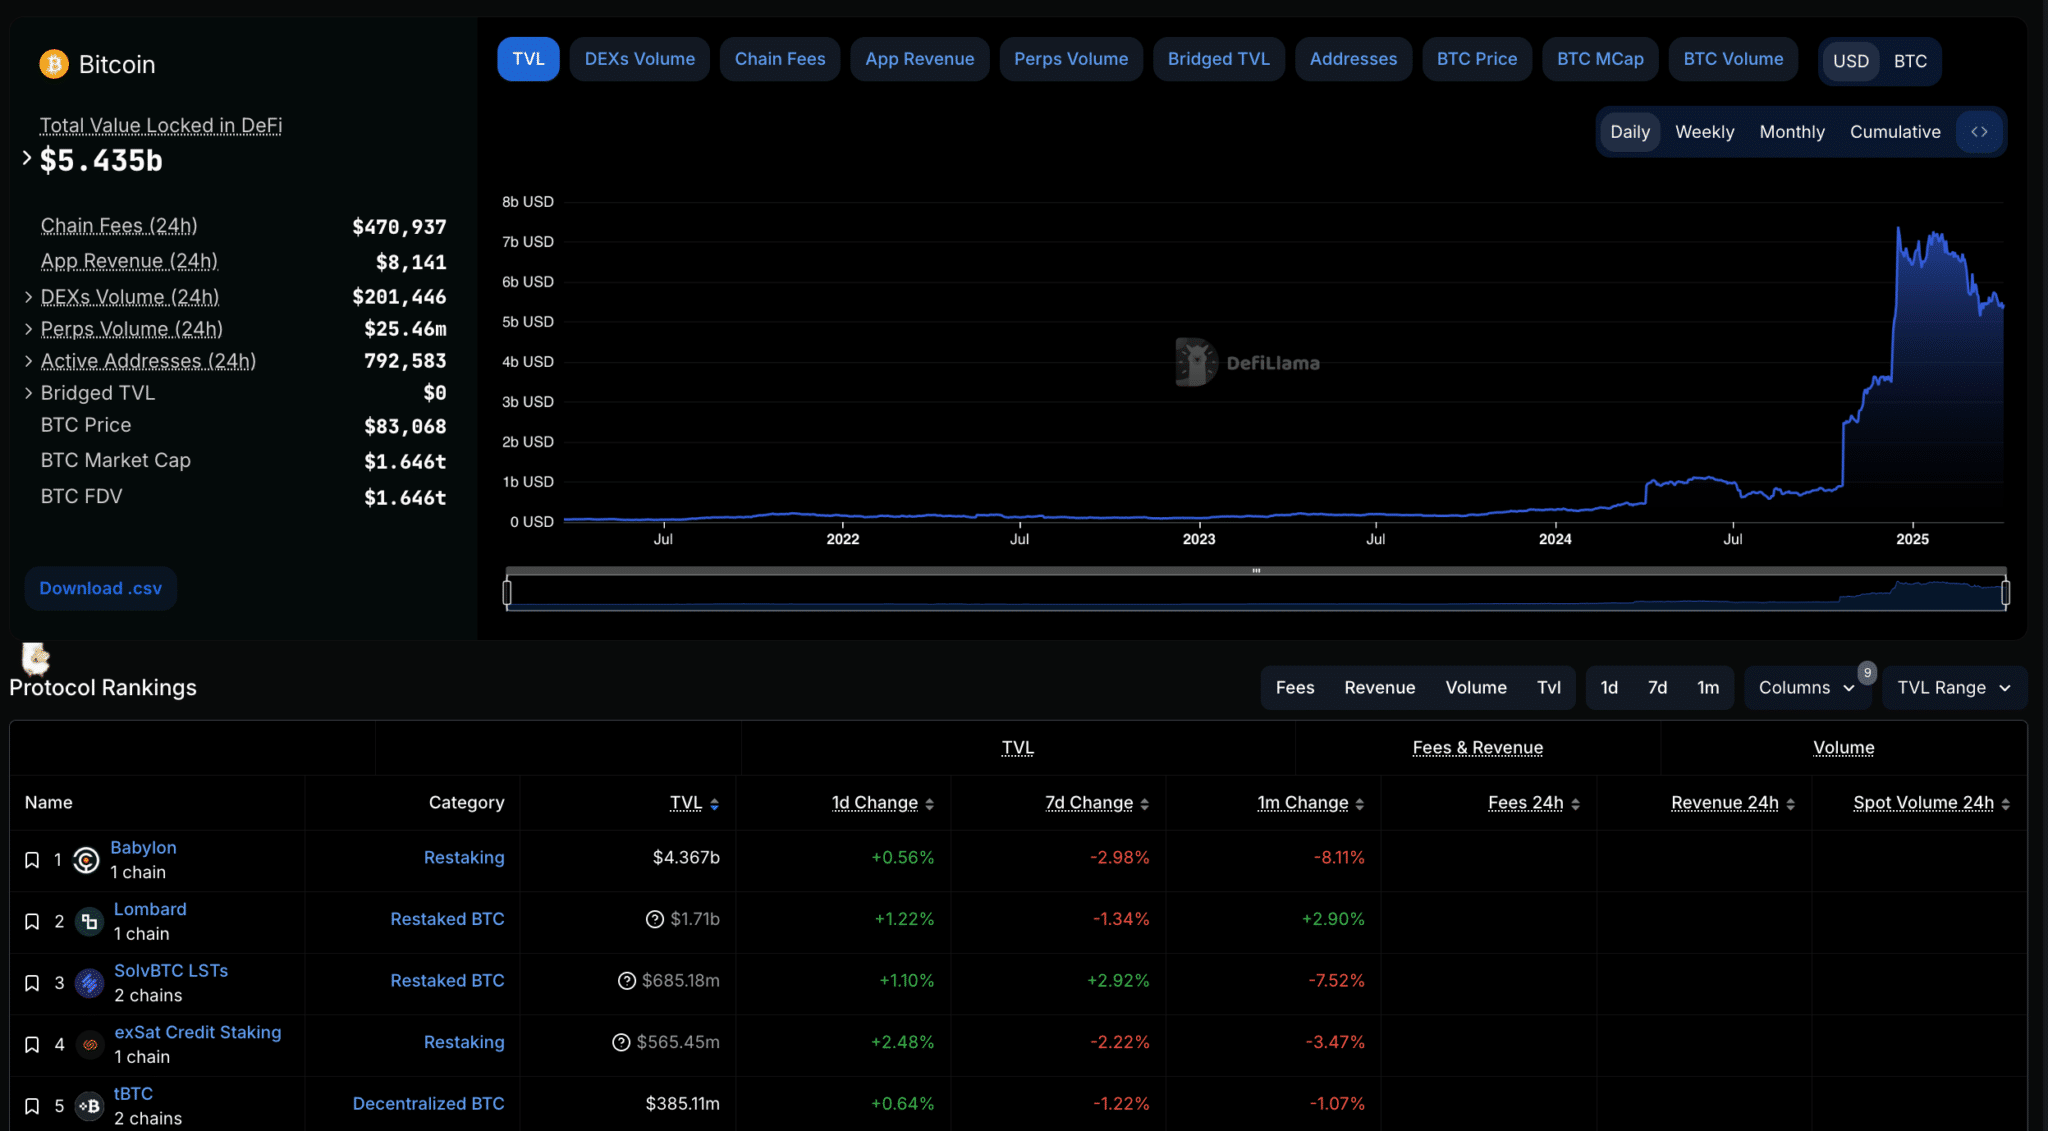
Task: Expand Perps Volume (24h) details
Action: click(x=29, y=329)
